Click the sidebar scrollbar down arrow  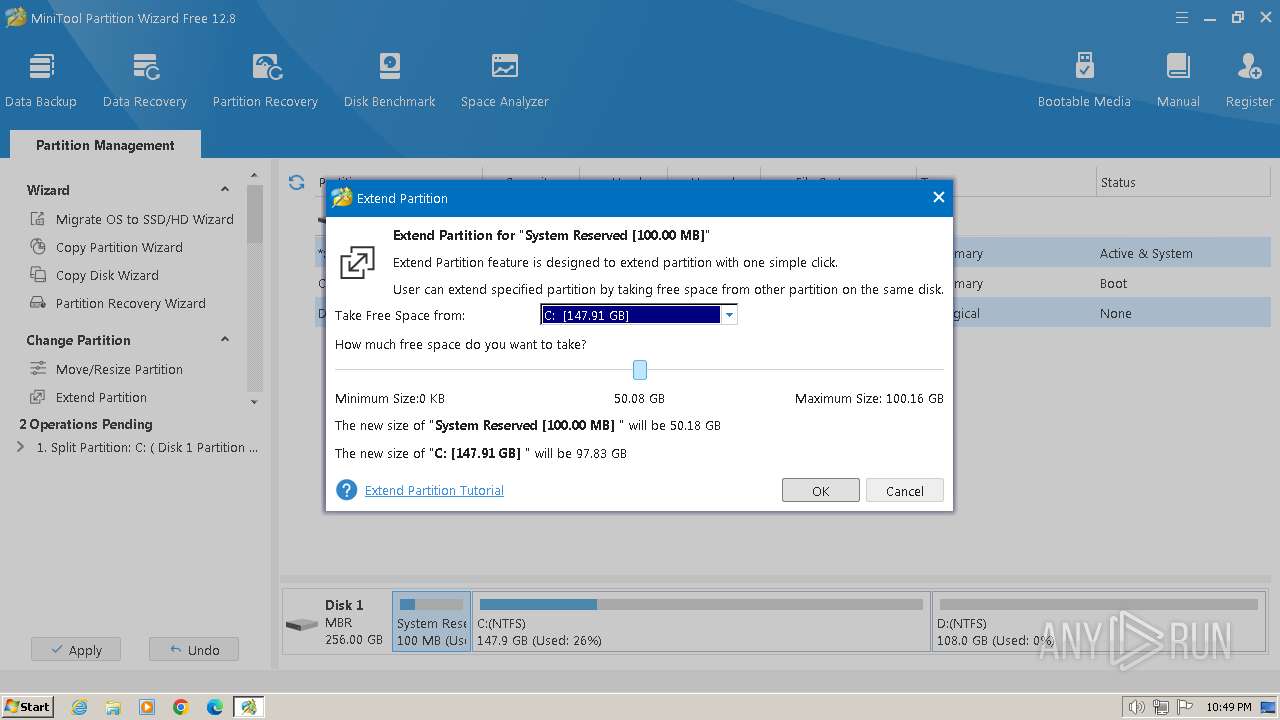click(x=254, y=402)
